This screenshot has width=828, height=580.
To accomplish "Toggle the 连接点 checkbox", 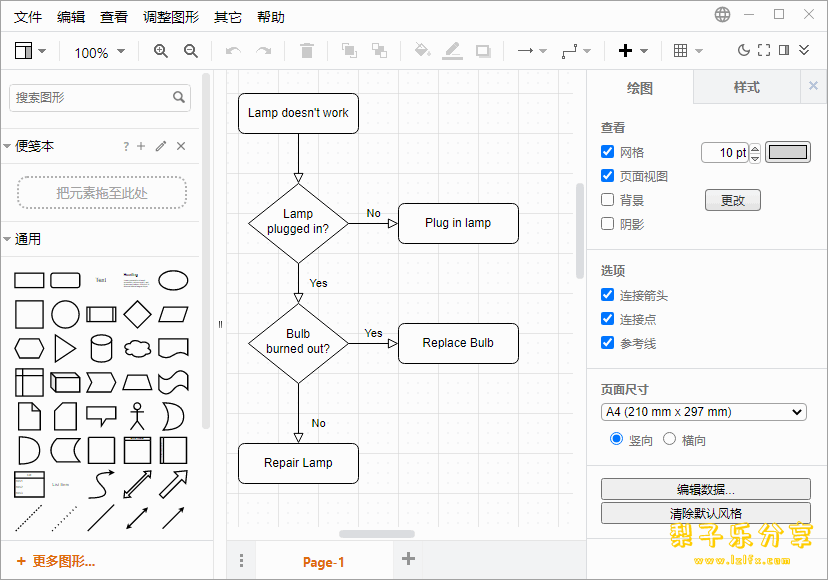I will point(607,319).
